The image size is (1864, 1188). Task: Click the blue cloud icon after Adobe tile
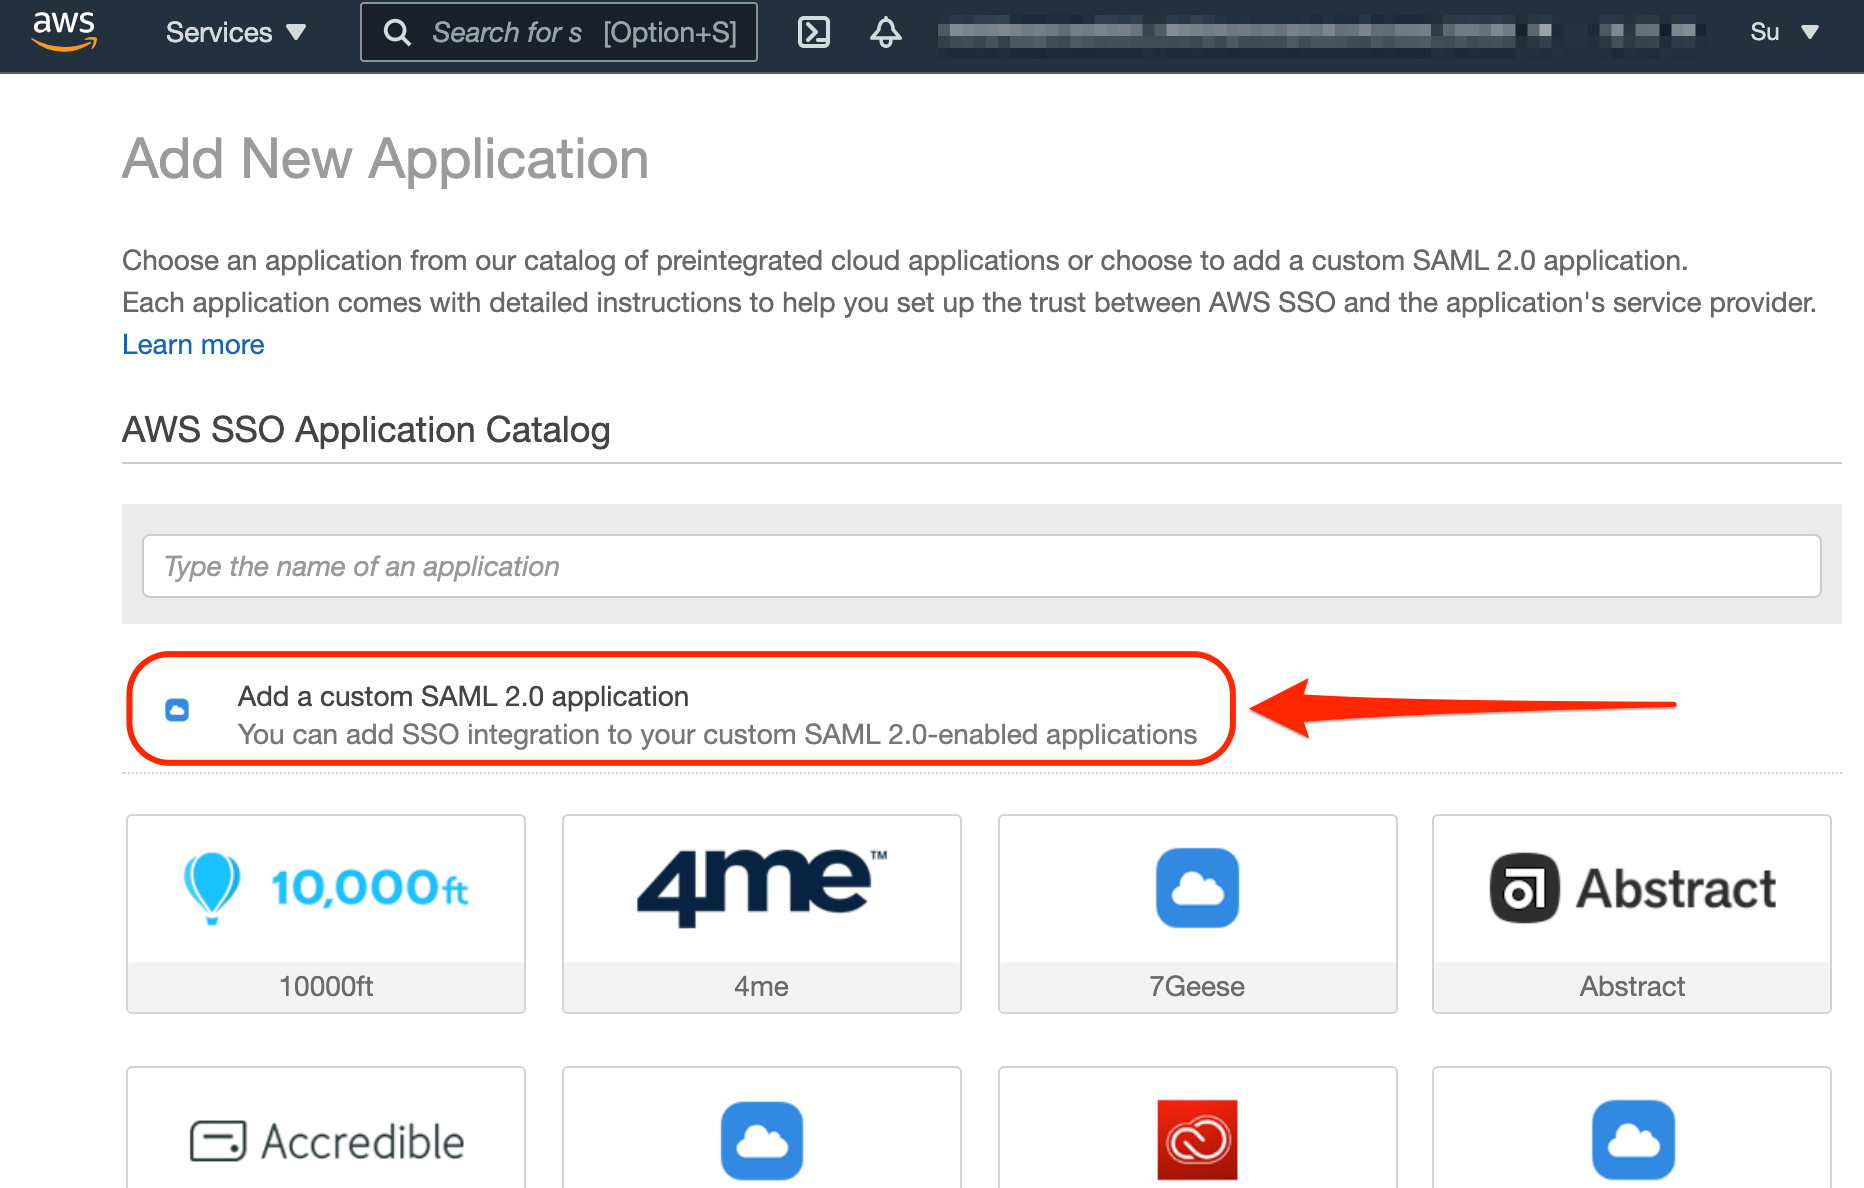pyautogui.click(x=1633, y=1141)
